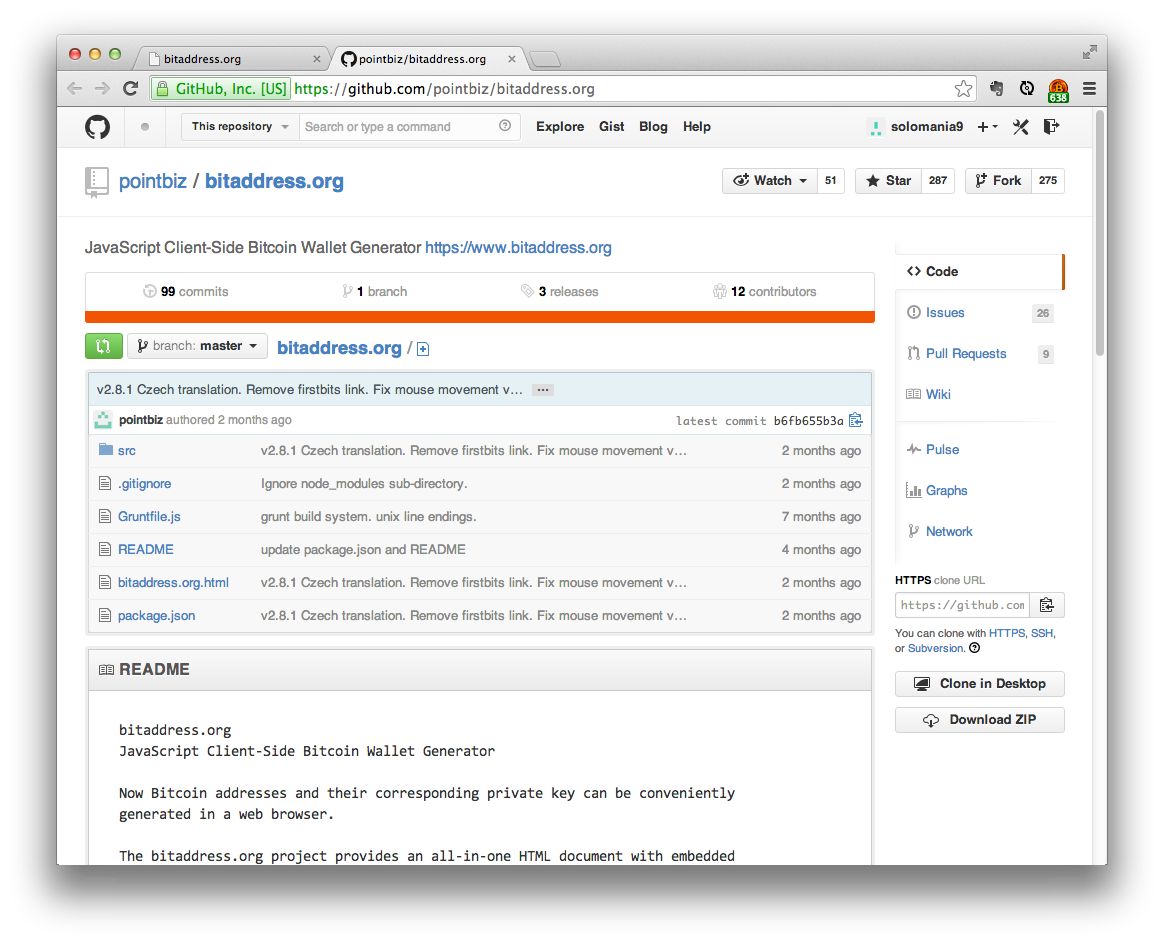The height and width of the screenshot is (944, 1164).
Task: Select the HTTPS clone URL text field
Action: 962,605
